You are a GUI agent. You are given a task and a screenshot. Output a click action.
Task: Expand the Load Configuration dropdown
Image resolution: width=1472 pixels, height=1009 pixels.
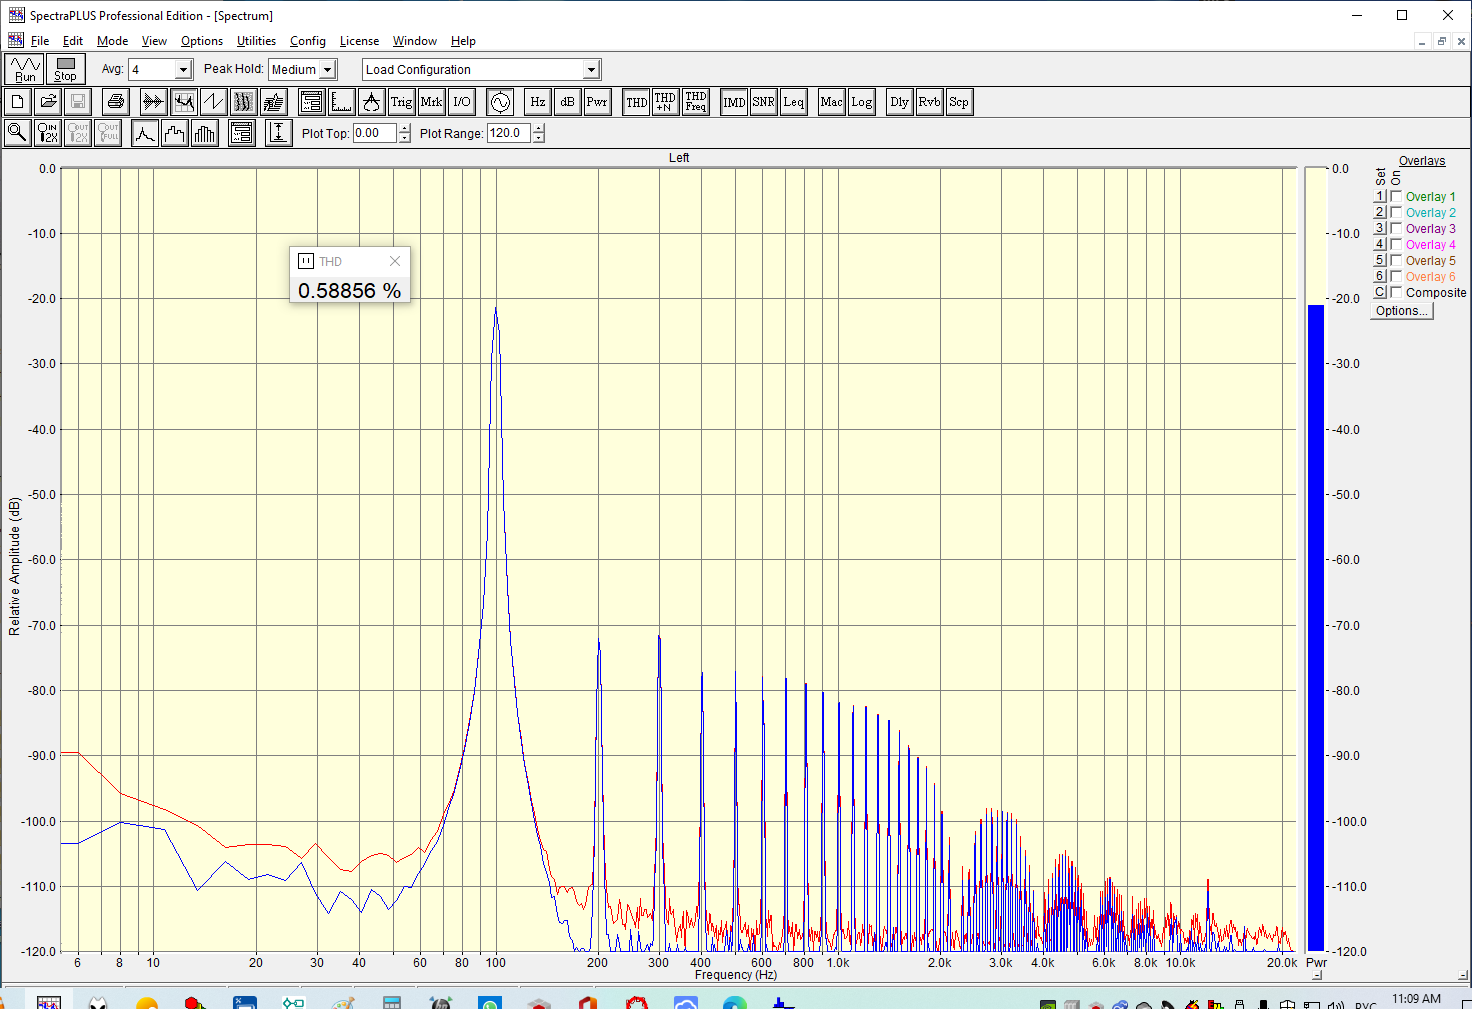click(591, 69)
